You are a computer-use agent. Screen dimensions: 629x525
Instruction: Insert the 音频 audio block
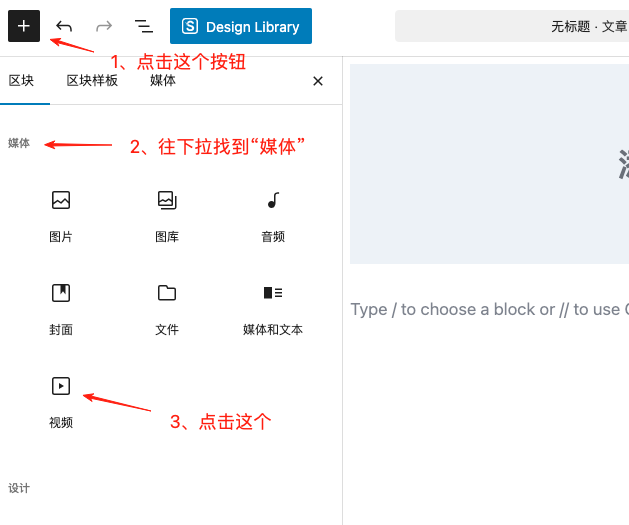point(273,215)
